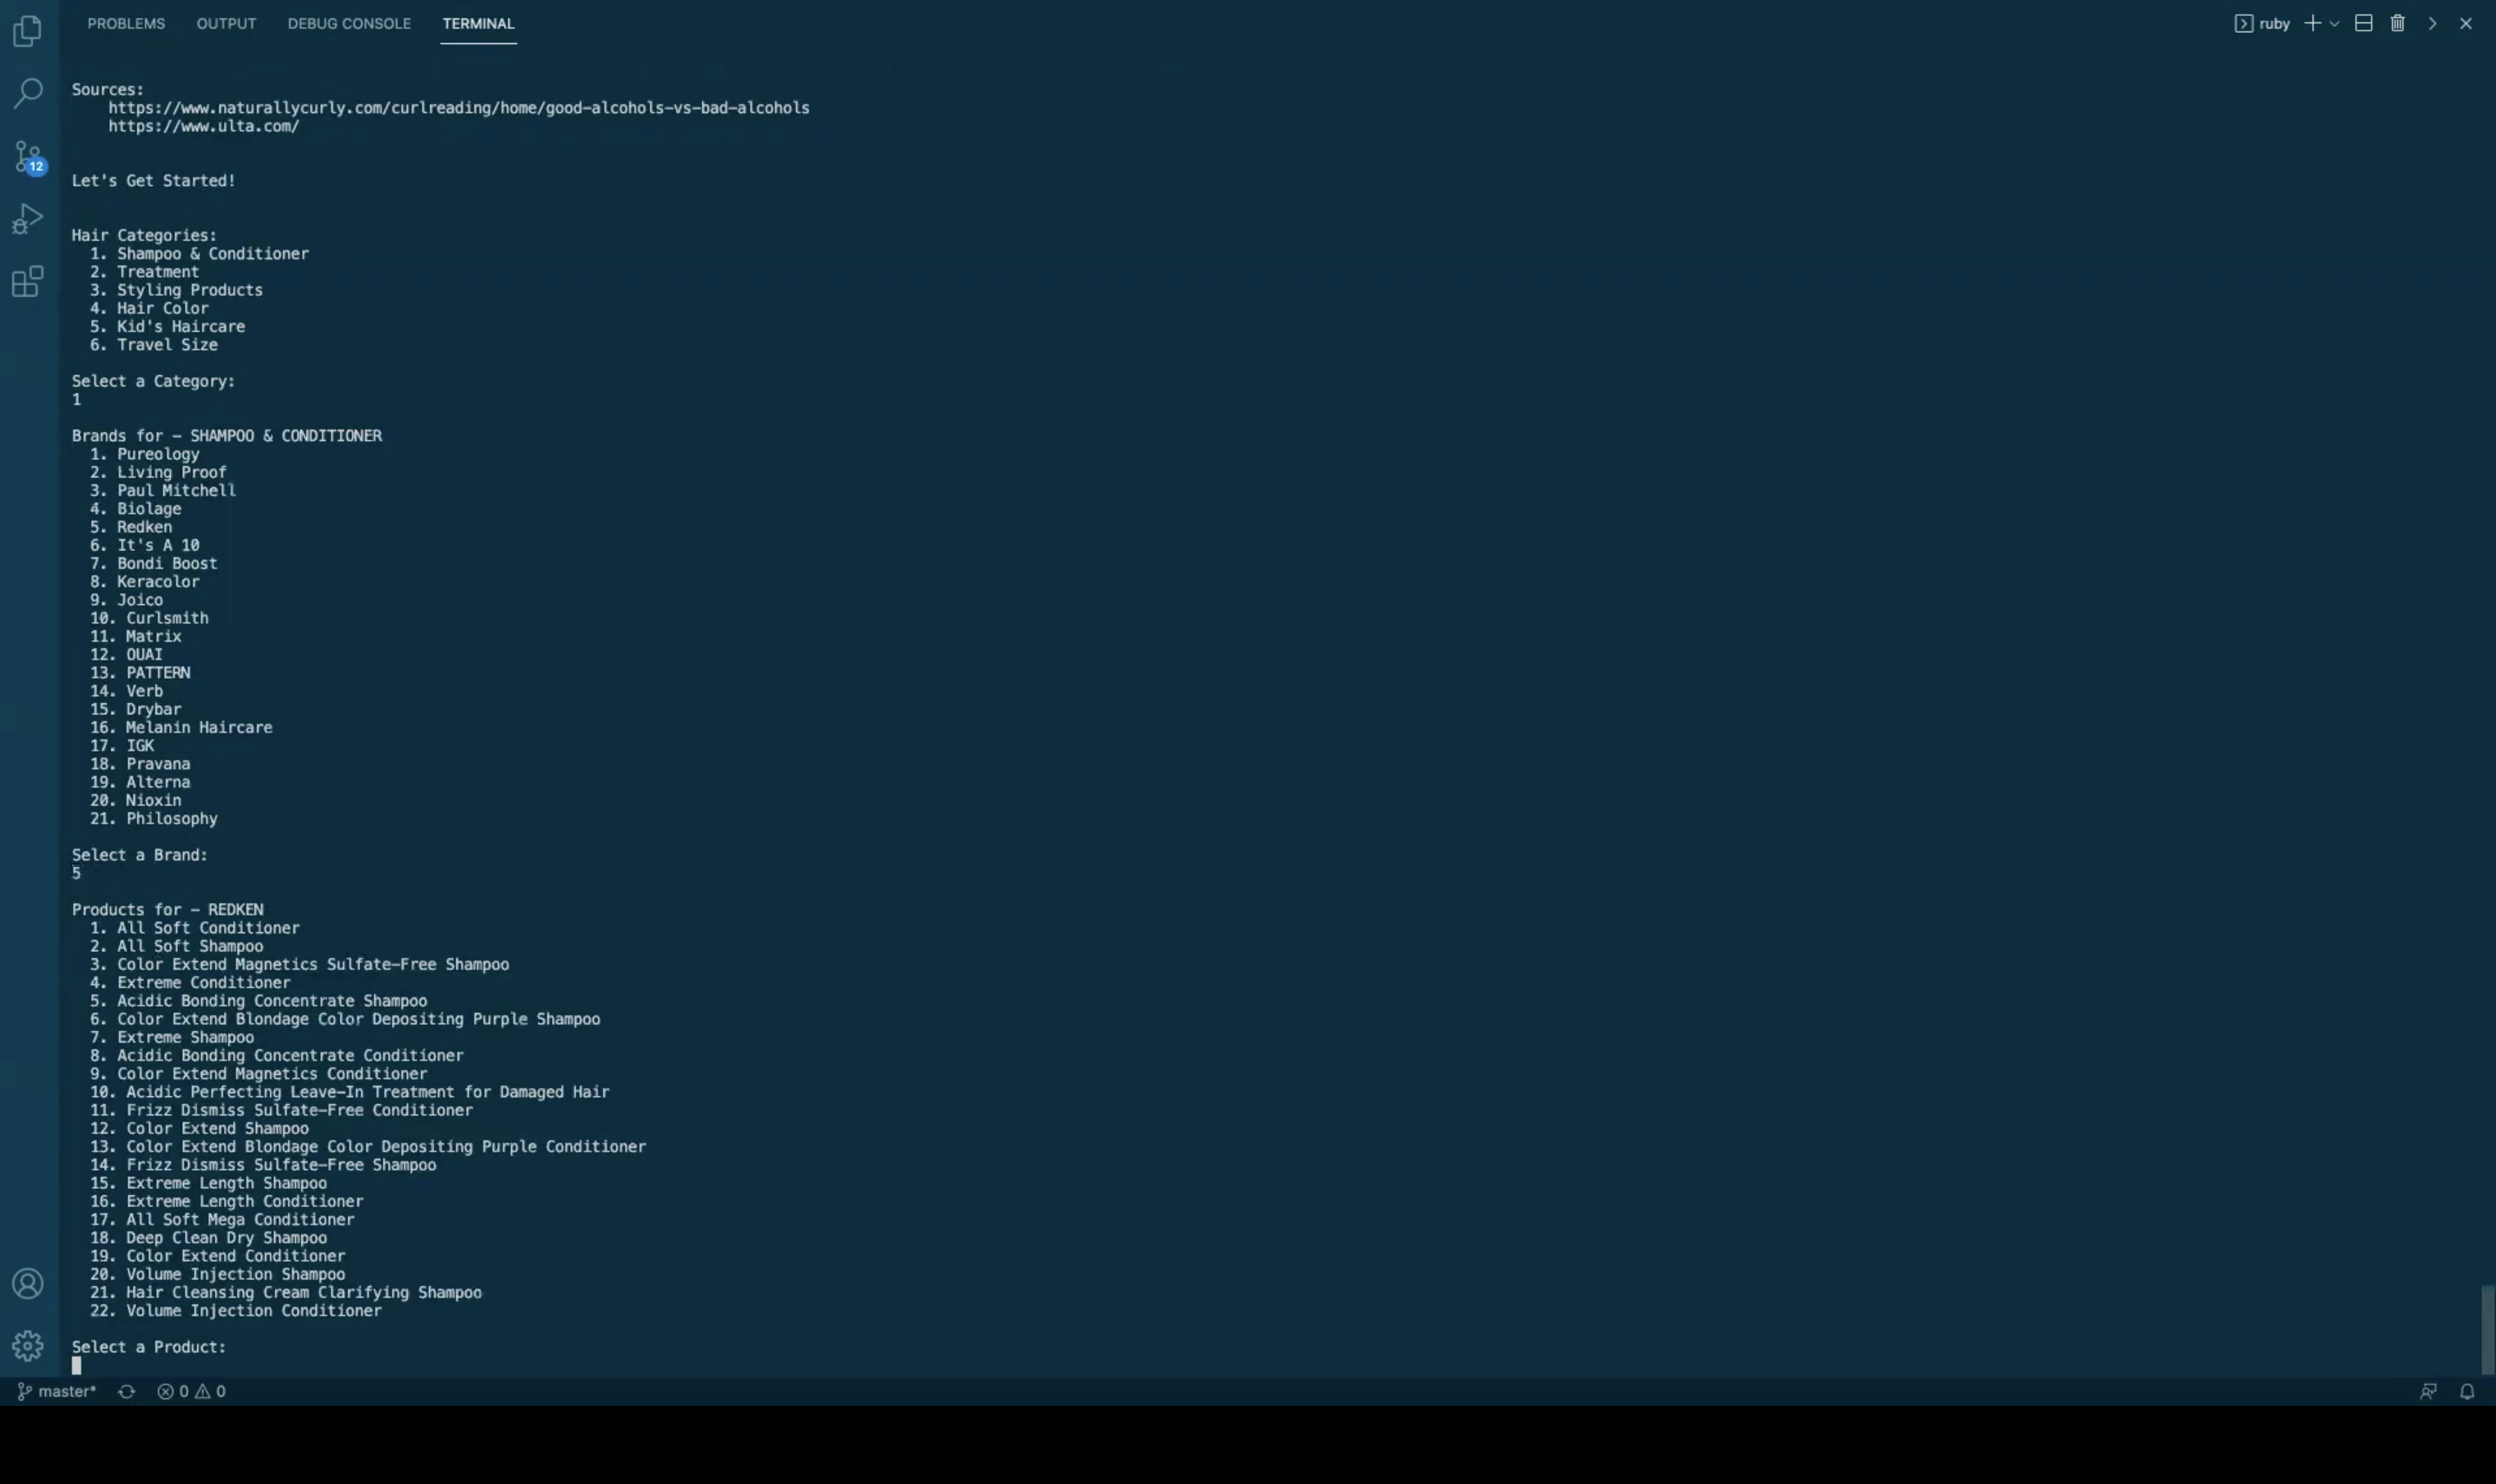The height and width of the screenshot is (1484, 2496).
Task: Kill the terminal with the trash icon
Action: [2397, 23]
